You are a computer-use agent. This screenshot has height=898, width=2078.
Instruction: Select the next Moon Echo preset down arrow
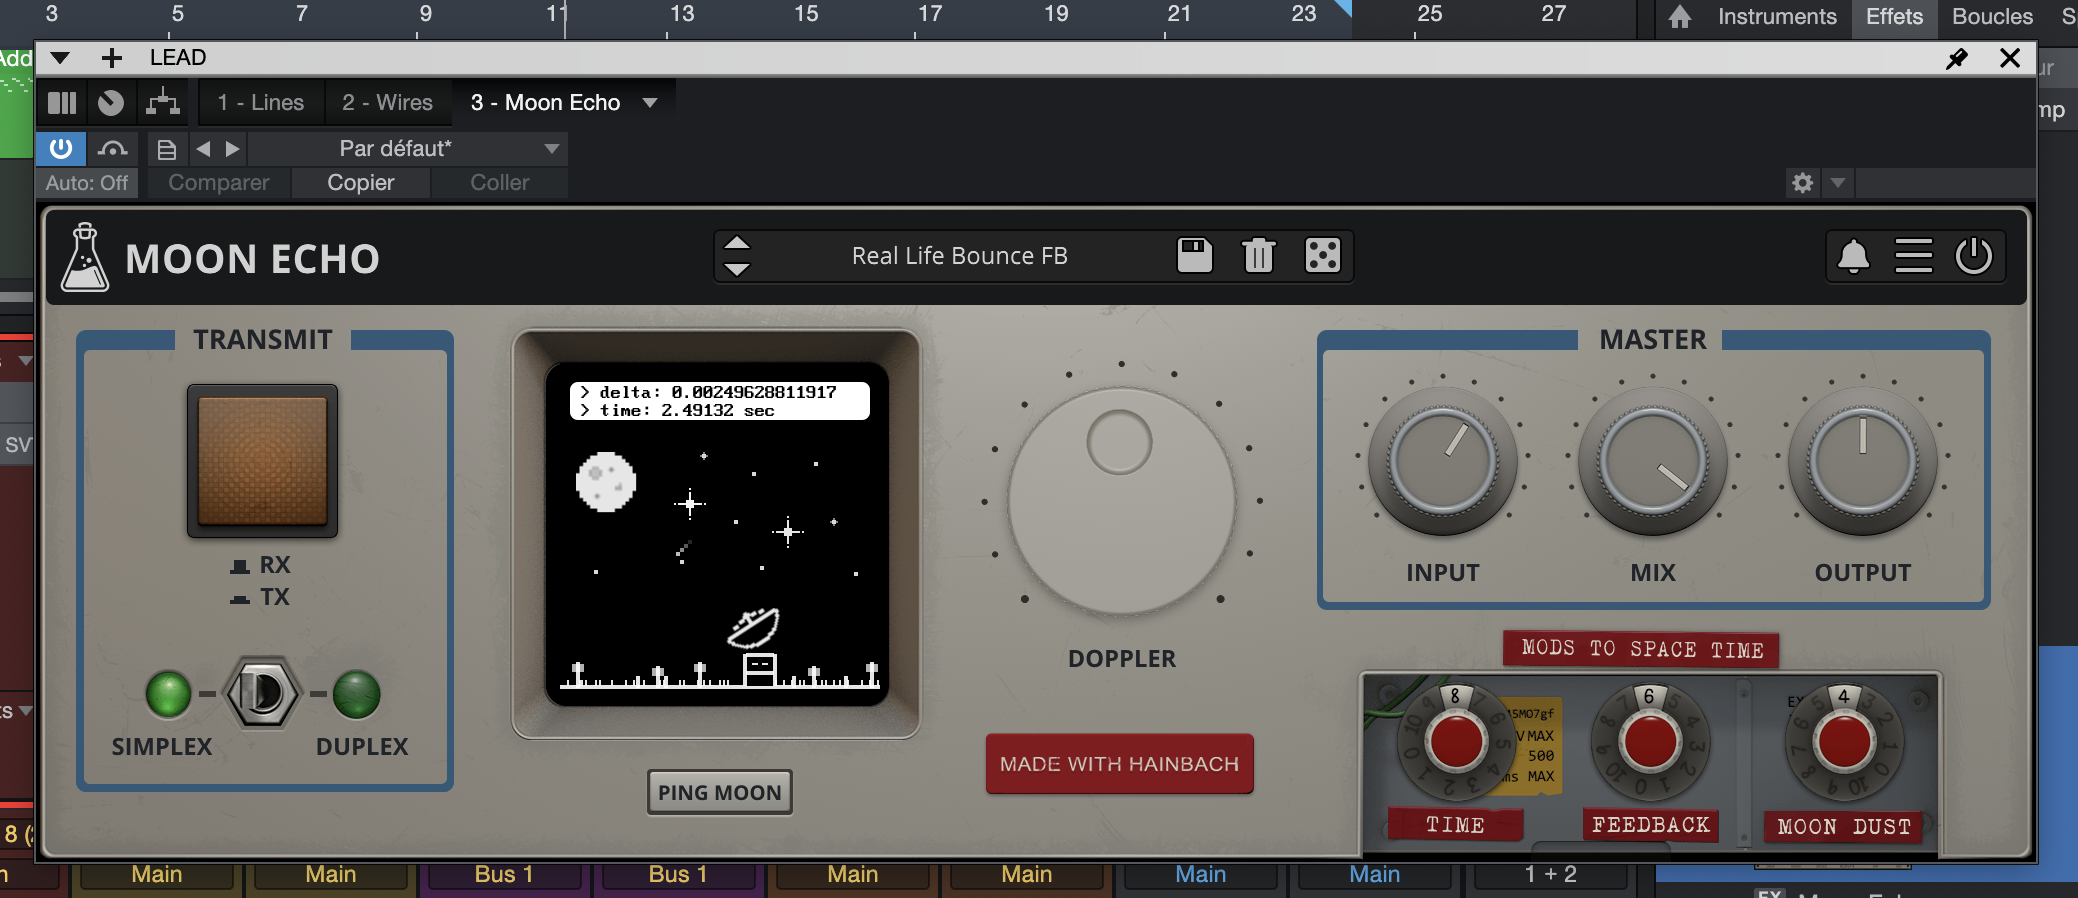tap(737, 269)
